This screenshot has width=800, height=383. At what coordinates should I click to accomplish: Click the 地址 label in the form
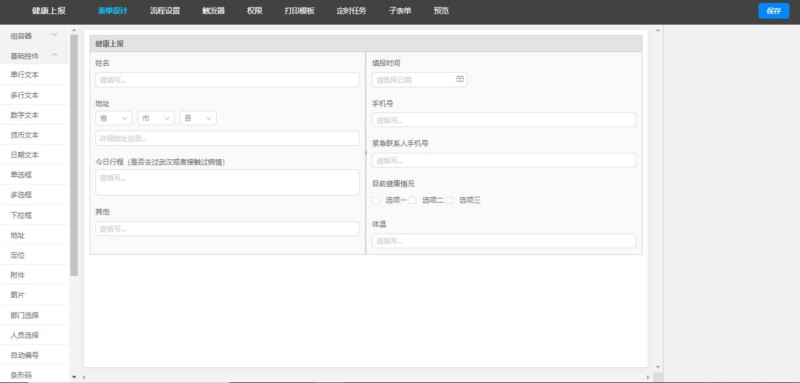tap(103, 104)
